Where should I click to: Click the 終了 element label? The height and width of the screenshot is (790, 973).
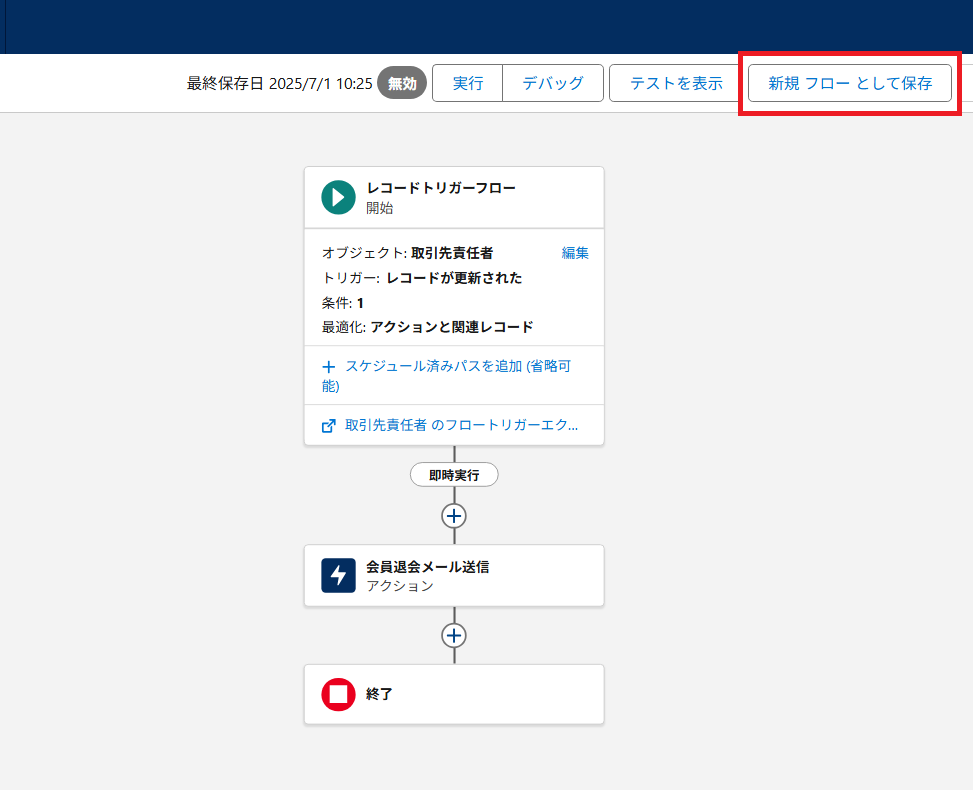click(379, 694)
